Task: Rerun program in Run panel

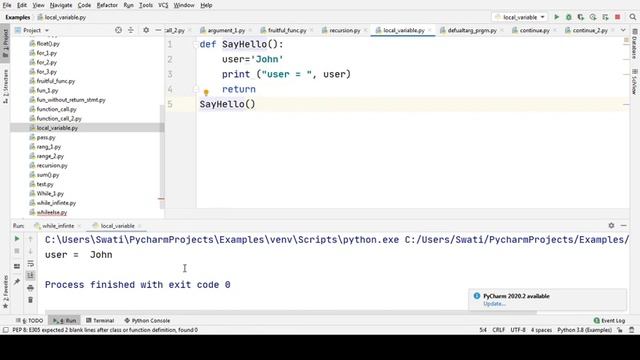Action: pyautogui.click(x=17, y=239)
